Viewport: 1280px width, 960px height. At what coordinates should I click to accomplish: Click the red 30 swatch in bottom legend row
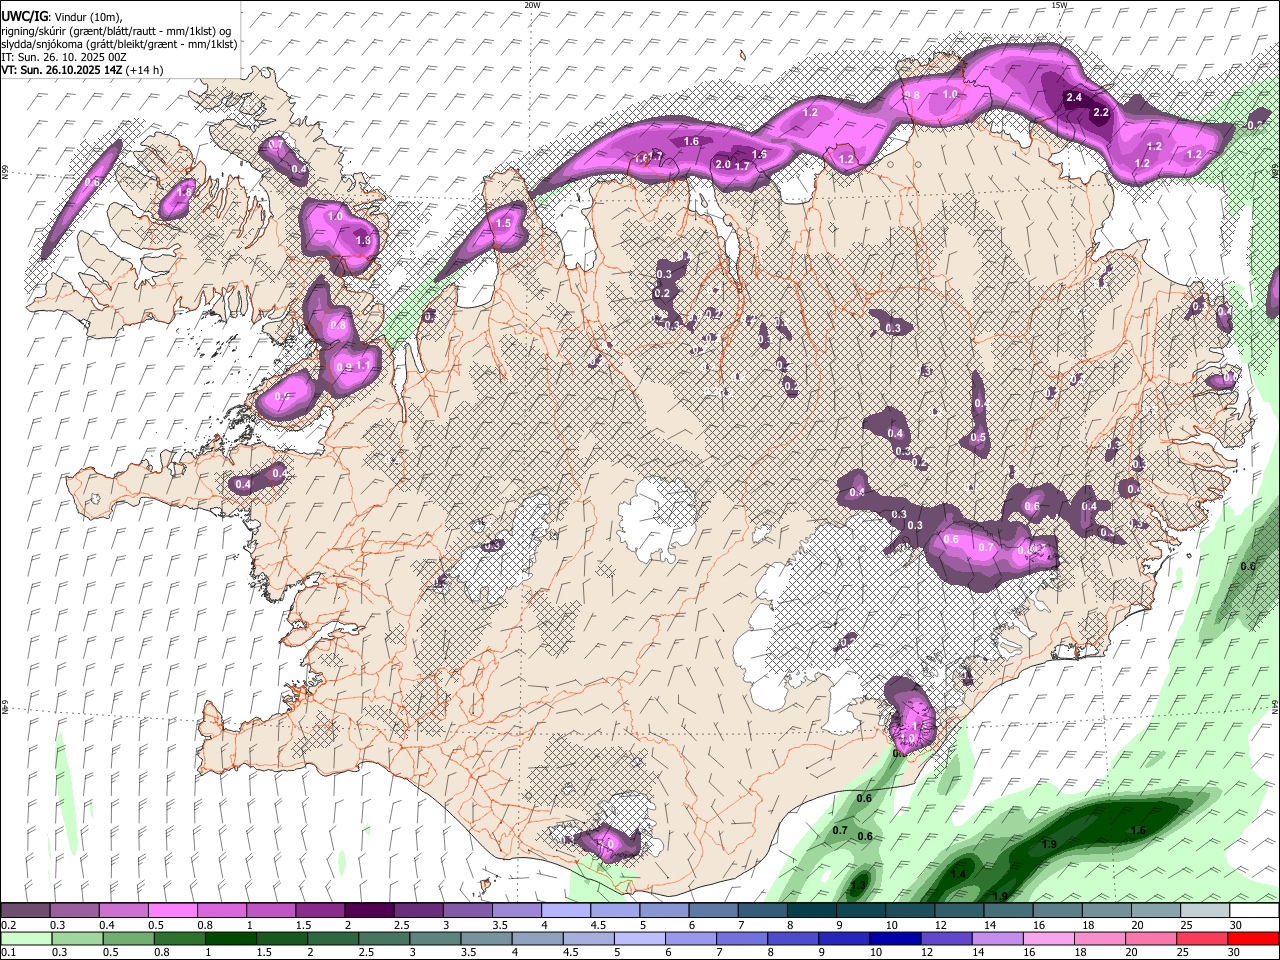pos(1253,938)
